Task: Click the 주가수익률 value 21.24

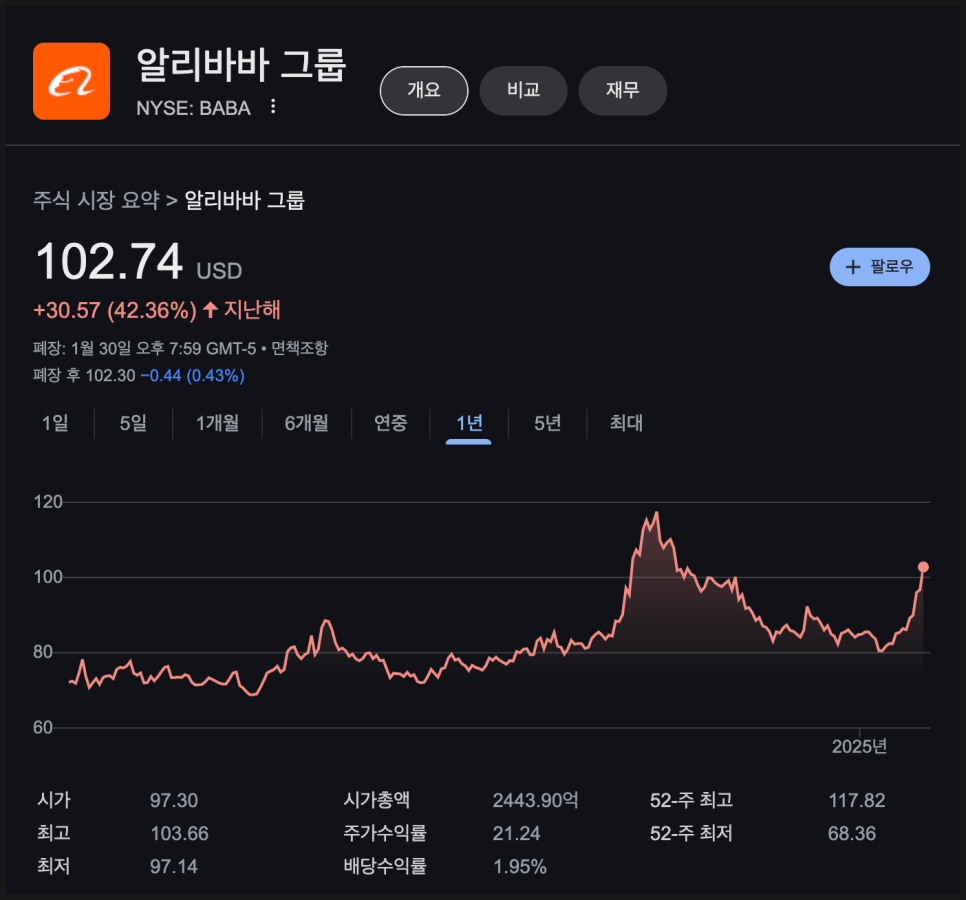Action: [x=516, y=833]
